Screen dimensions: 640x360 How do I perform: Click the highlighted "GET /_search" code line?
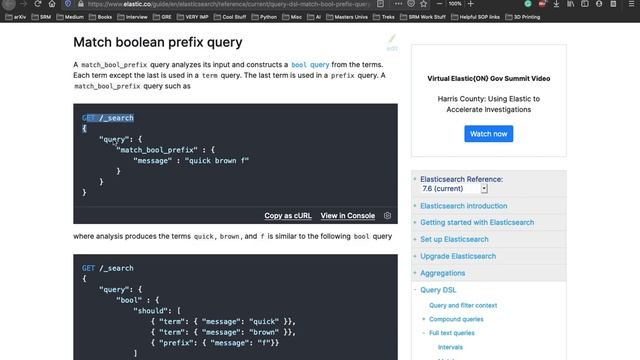pyautogui.click(x=108, y=118)
